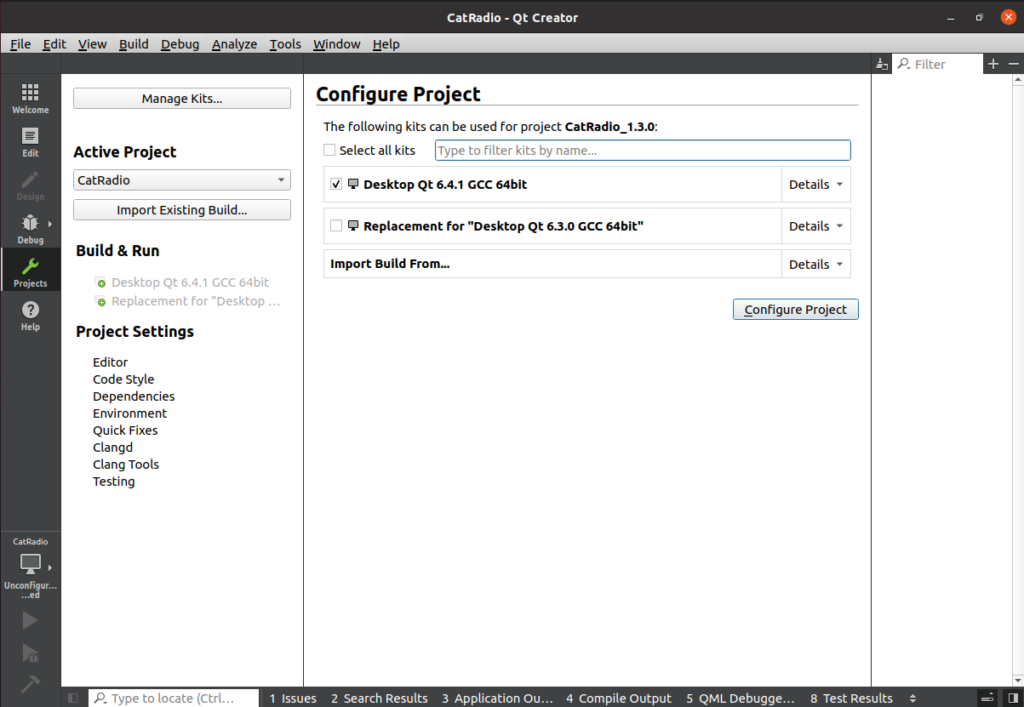The height and width of the screenshot is (707, 1024).
Task: Clear the output pane using broom icon
Action: 882,64
